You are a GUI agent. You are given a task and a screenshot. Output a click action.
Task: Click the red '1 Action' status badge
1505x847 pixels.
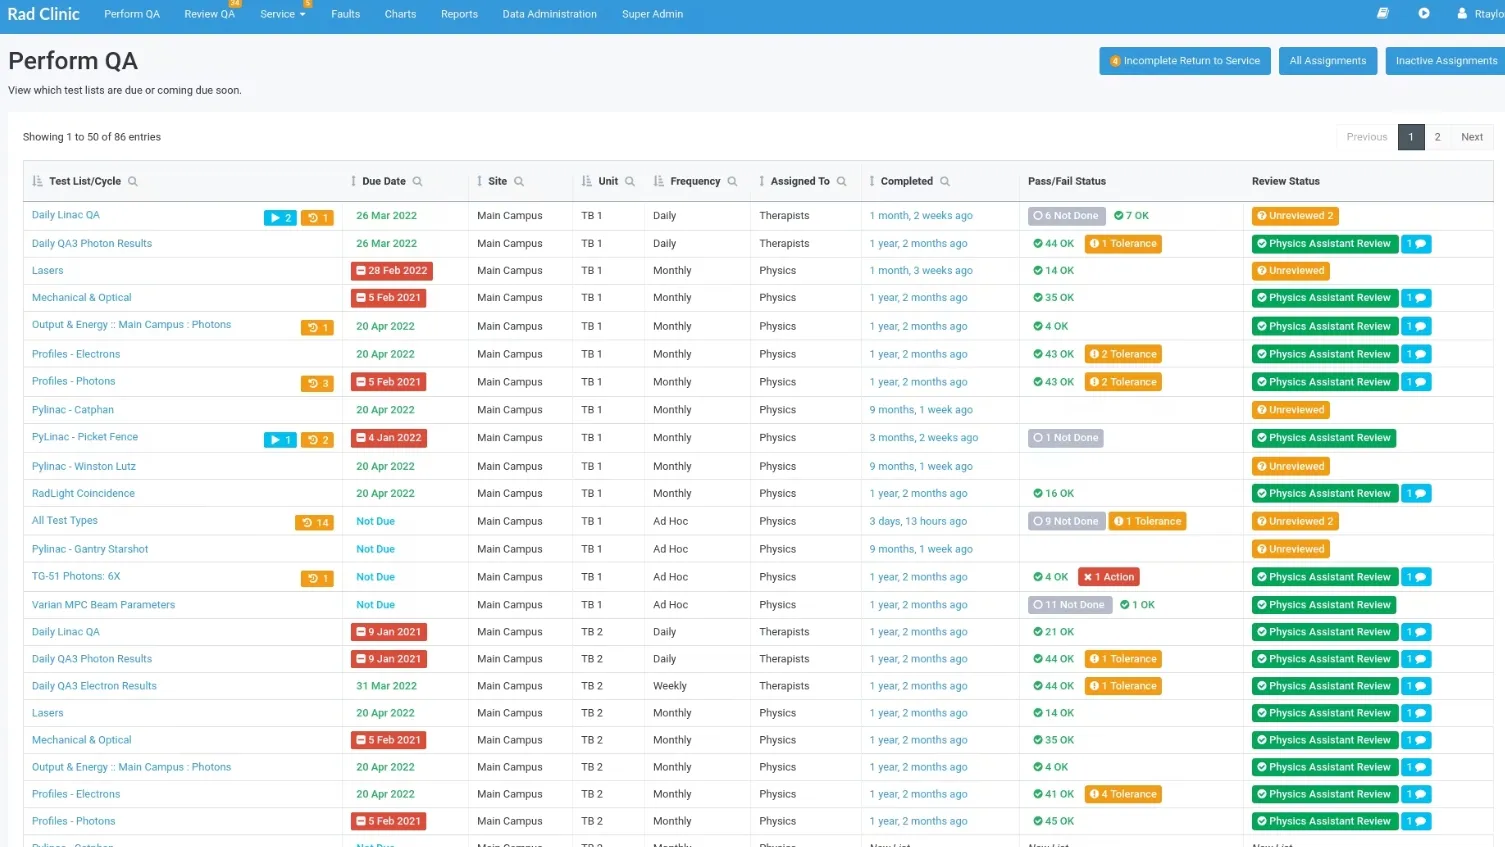(1109, 577)
